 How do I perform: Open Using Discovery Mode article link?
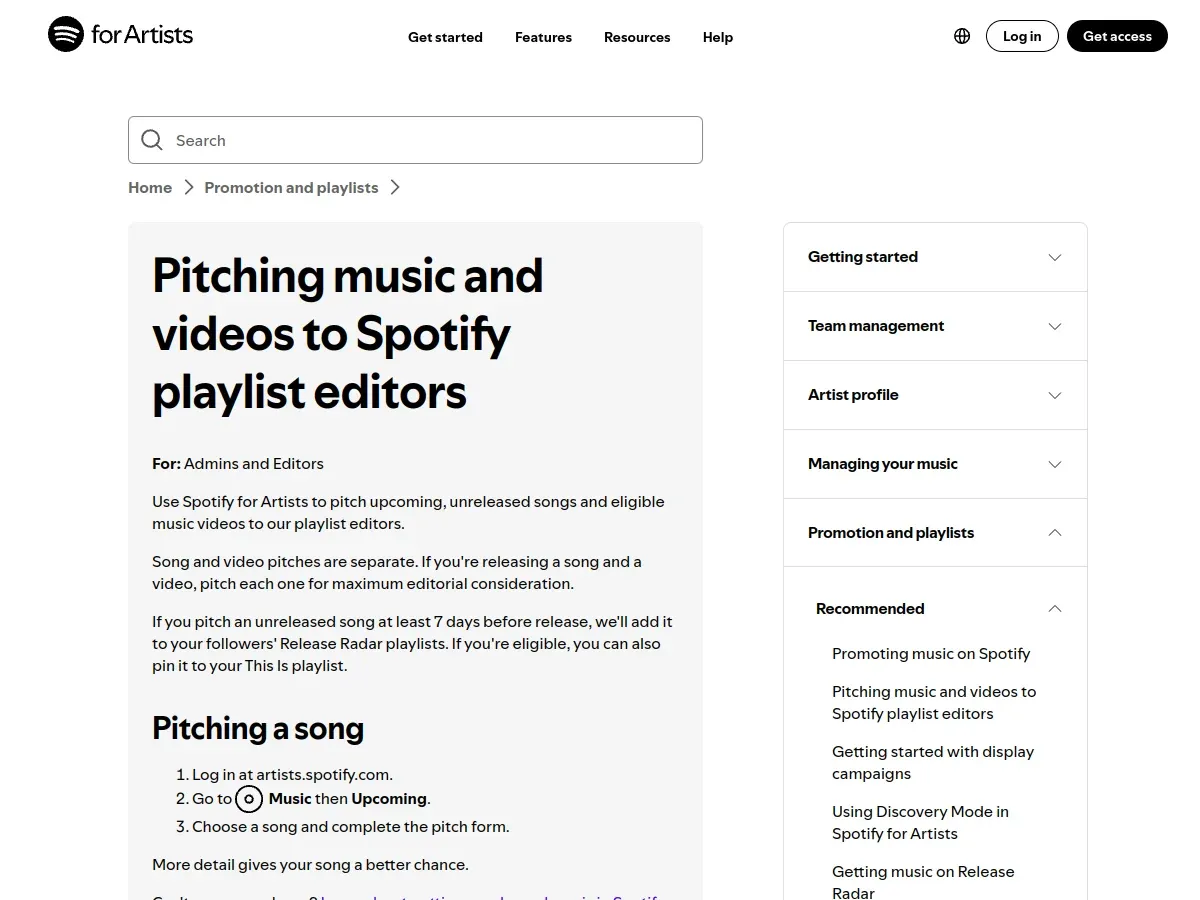point(920,823)
